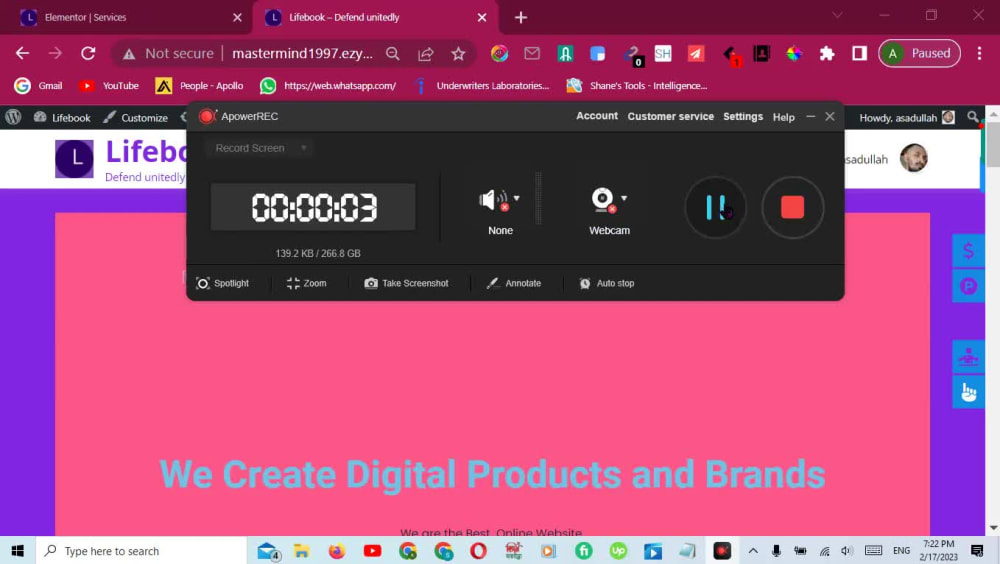This screenshot has height=564, width=1000.
Task: Open Customer service in ApowerREC
Action: [x=670, y=116]
